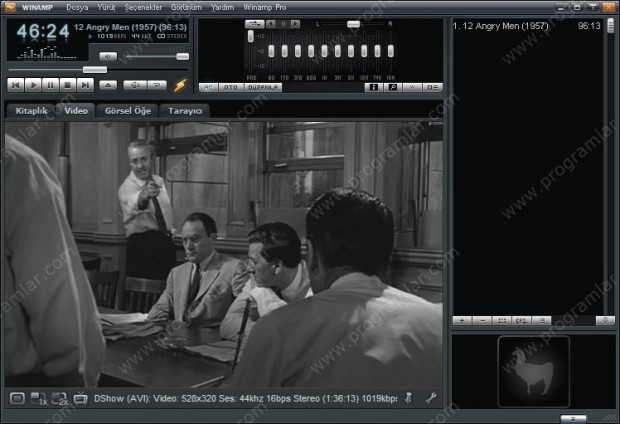This screenshot has width=620, height=424.
Task: Click the spectrum analyzer visualization
Action: click(47, 53)
